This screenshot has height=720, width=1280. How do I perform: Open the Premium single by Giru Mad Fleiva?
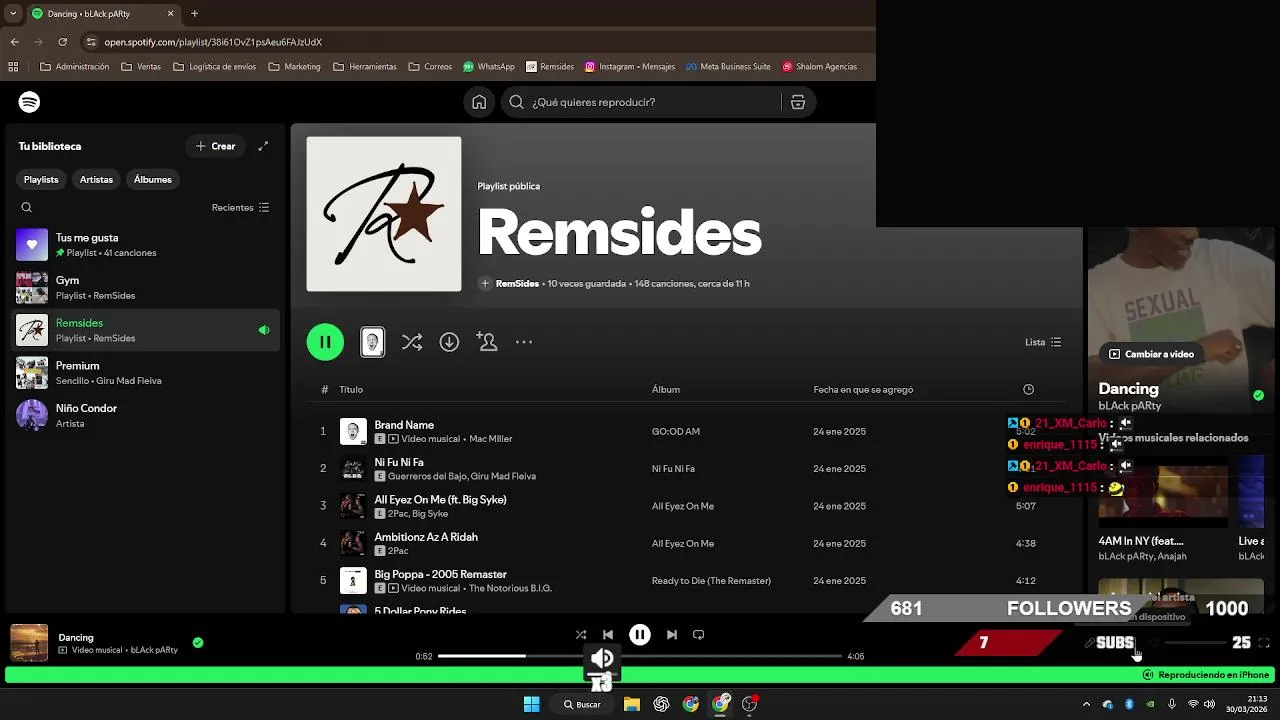(x=145, y=373)
